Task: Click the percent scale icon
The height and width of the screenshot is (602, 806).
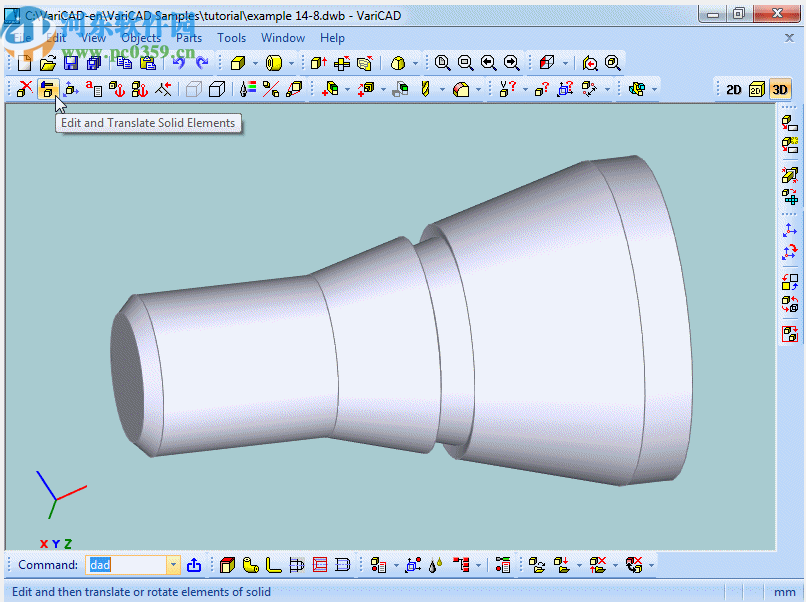Action: point(271,89)
